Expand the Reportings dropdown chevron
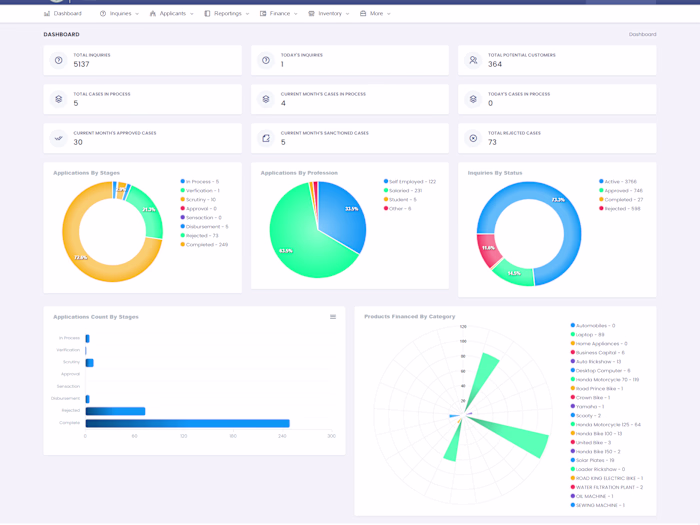This screenshot has width=700, height=525. [x=248, y=14]
